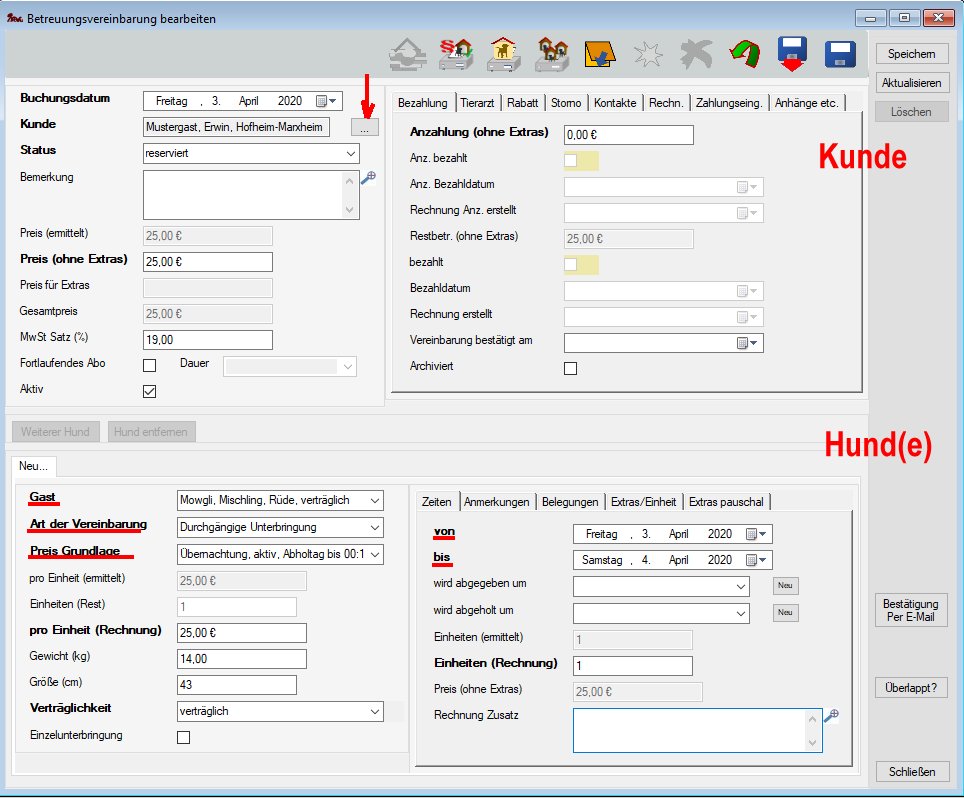The width and height of the screenshot is (964, 798).
Task: Click the ellipsis button next to Kunde
Action: coord(365,128)
